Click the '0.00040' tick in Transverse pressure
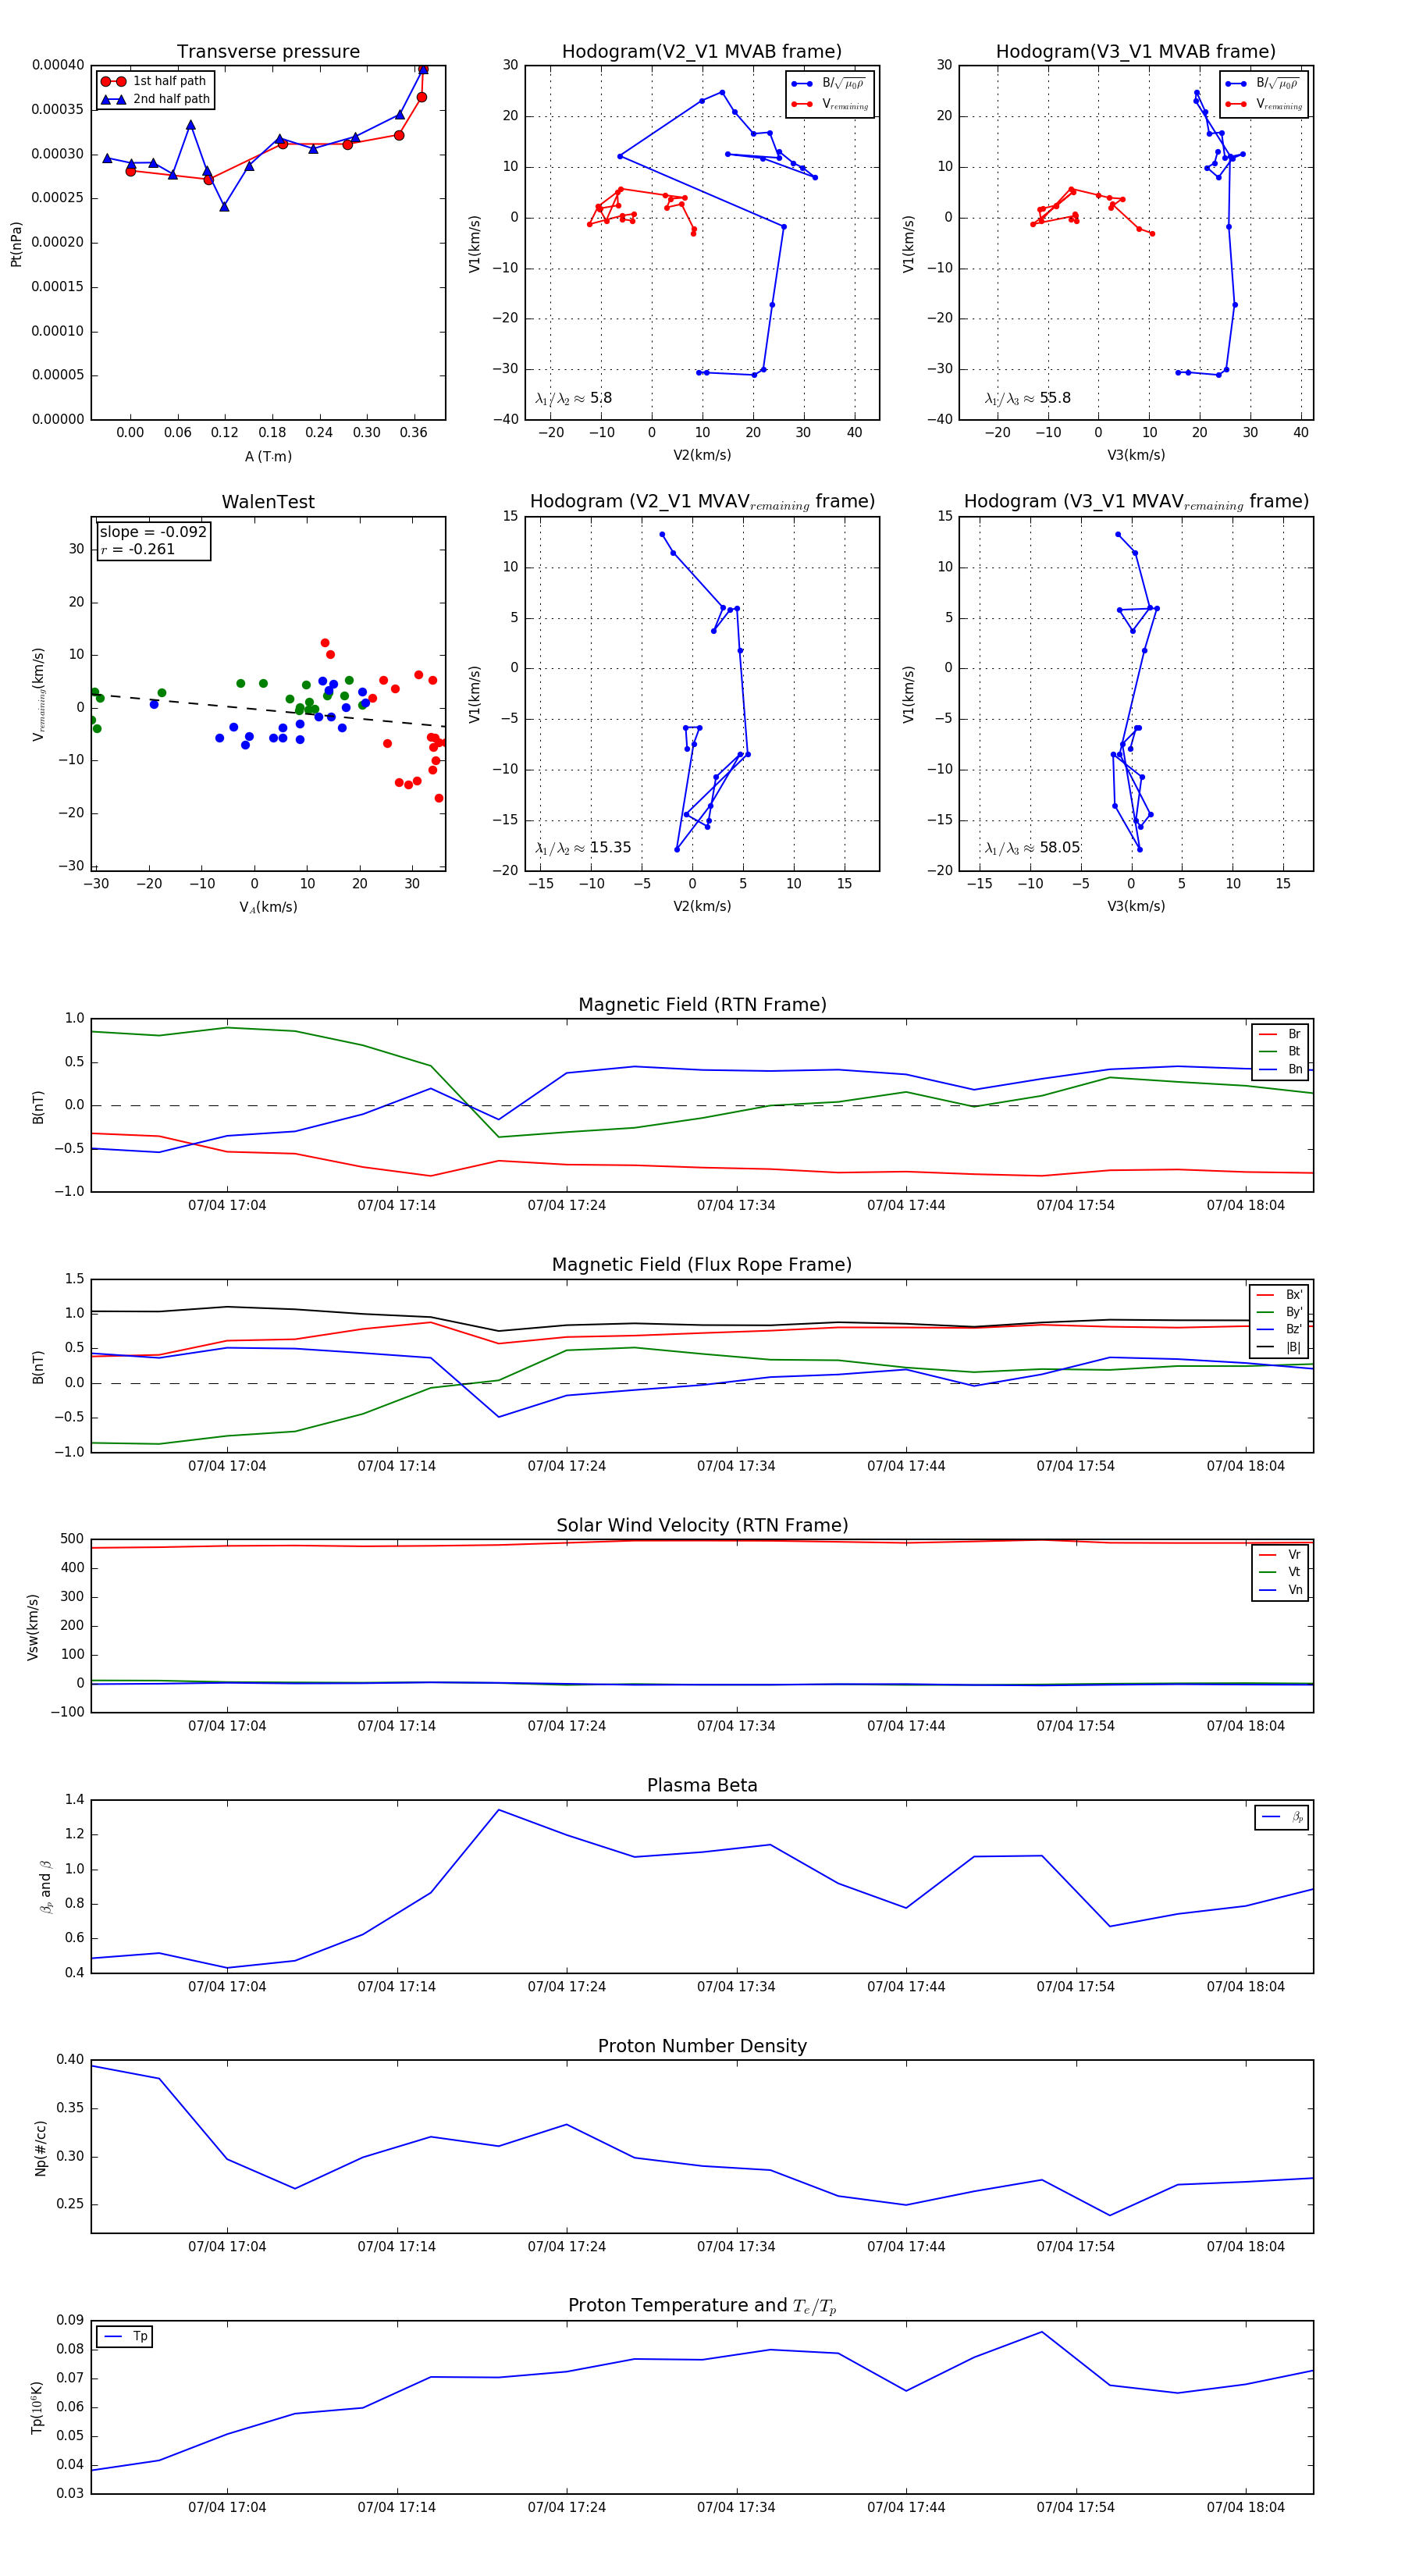This screenshot has height=2576, width=1405. 58,65
